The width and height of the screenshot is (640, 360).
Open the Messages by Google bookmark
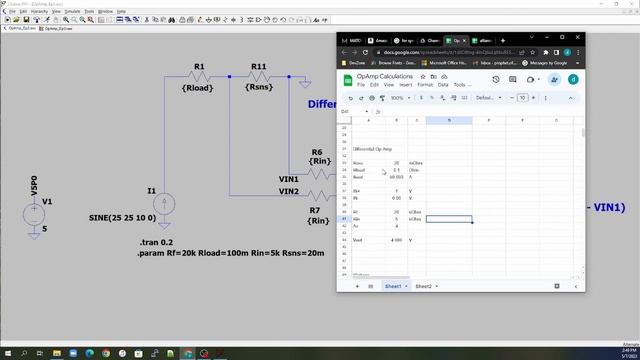tap(544, 63)
